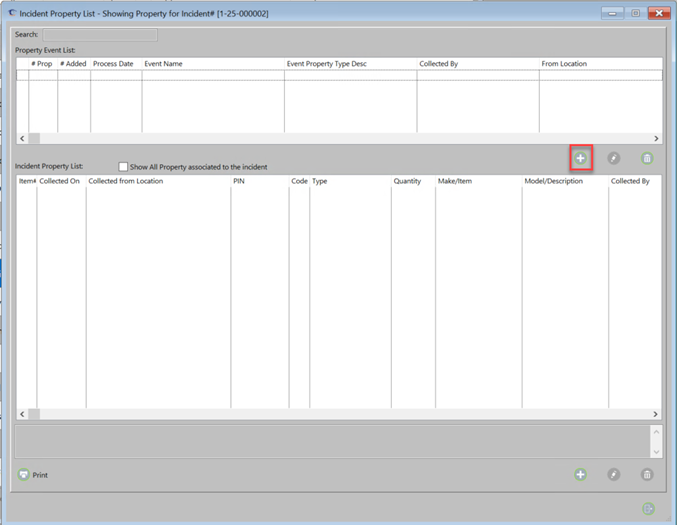Click the exit icon at the window's bottom-right corner
This screenshot has height=525, width=677.
pyautogui.click(x=648, y=509)
